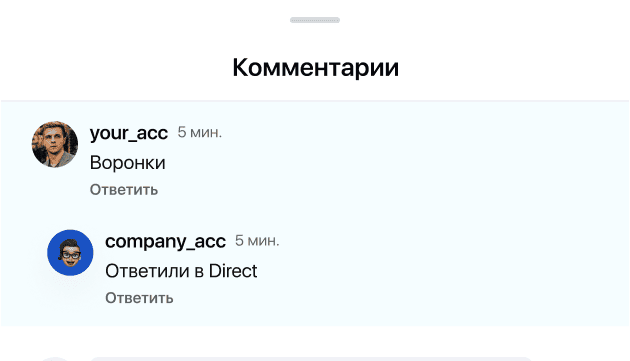Viewport: 630px width, 361px height.
Task: Reply to the Ответили в Direct comment
Action: (139, 298)
